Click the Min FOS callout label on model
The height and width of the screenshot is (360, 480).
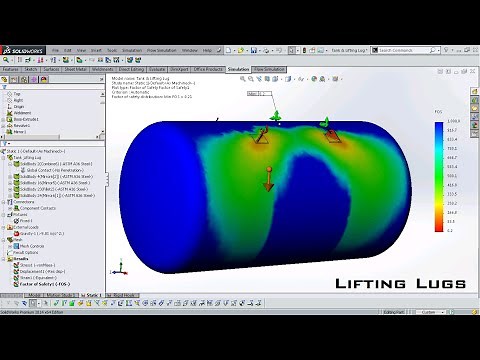tap(259, 94)
